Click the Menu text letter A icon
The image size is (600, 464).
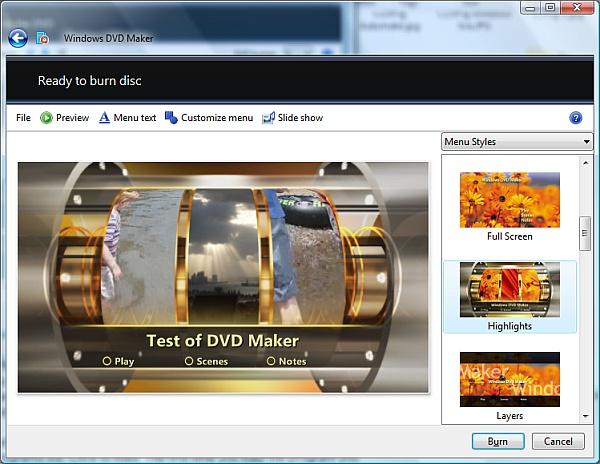104,117
